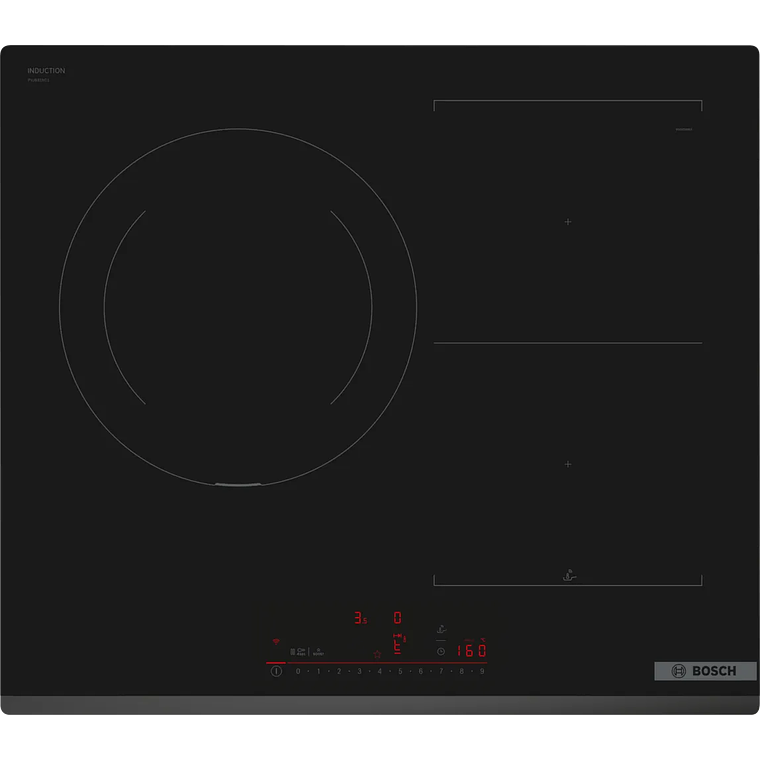Set power level 9 on the slider
Screen dimensions: 760x760
[x=482, y=671]
